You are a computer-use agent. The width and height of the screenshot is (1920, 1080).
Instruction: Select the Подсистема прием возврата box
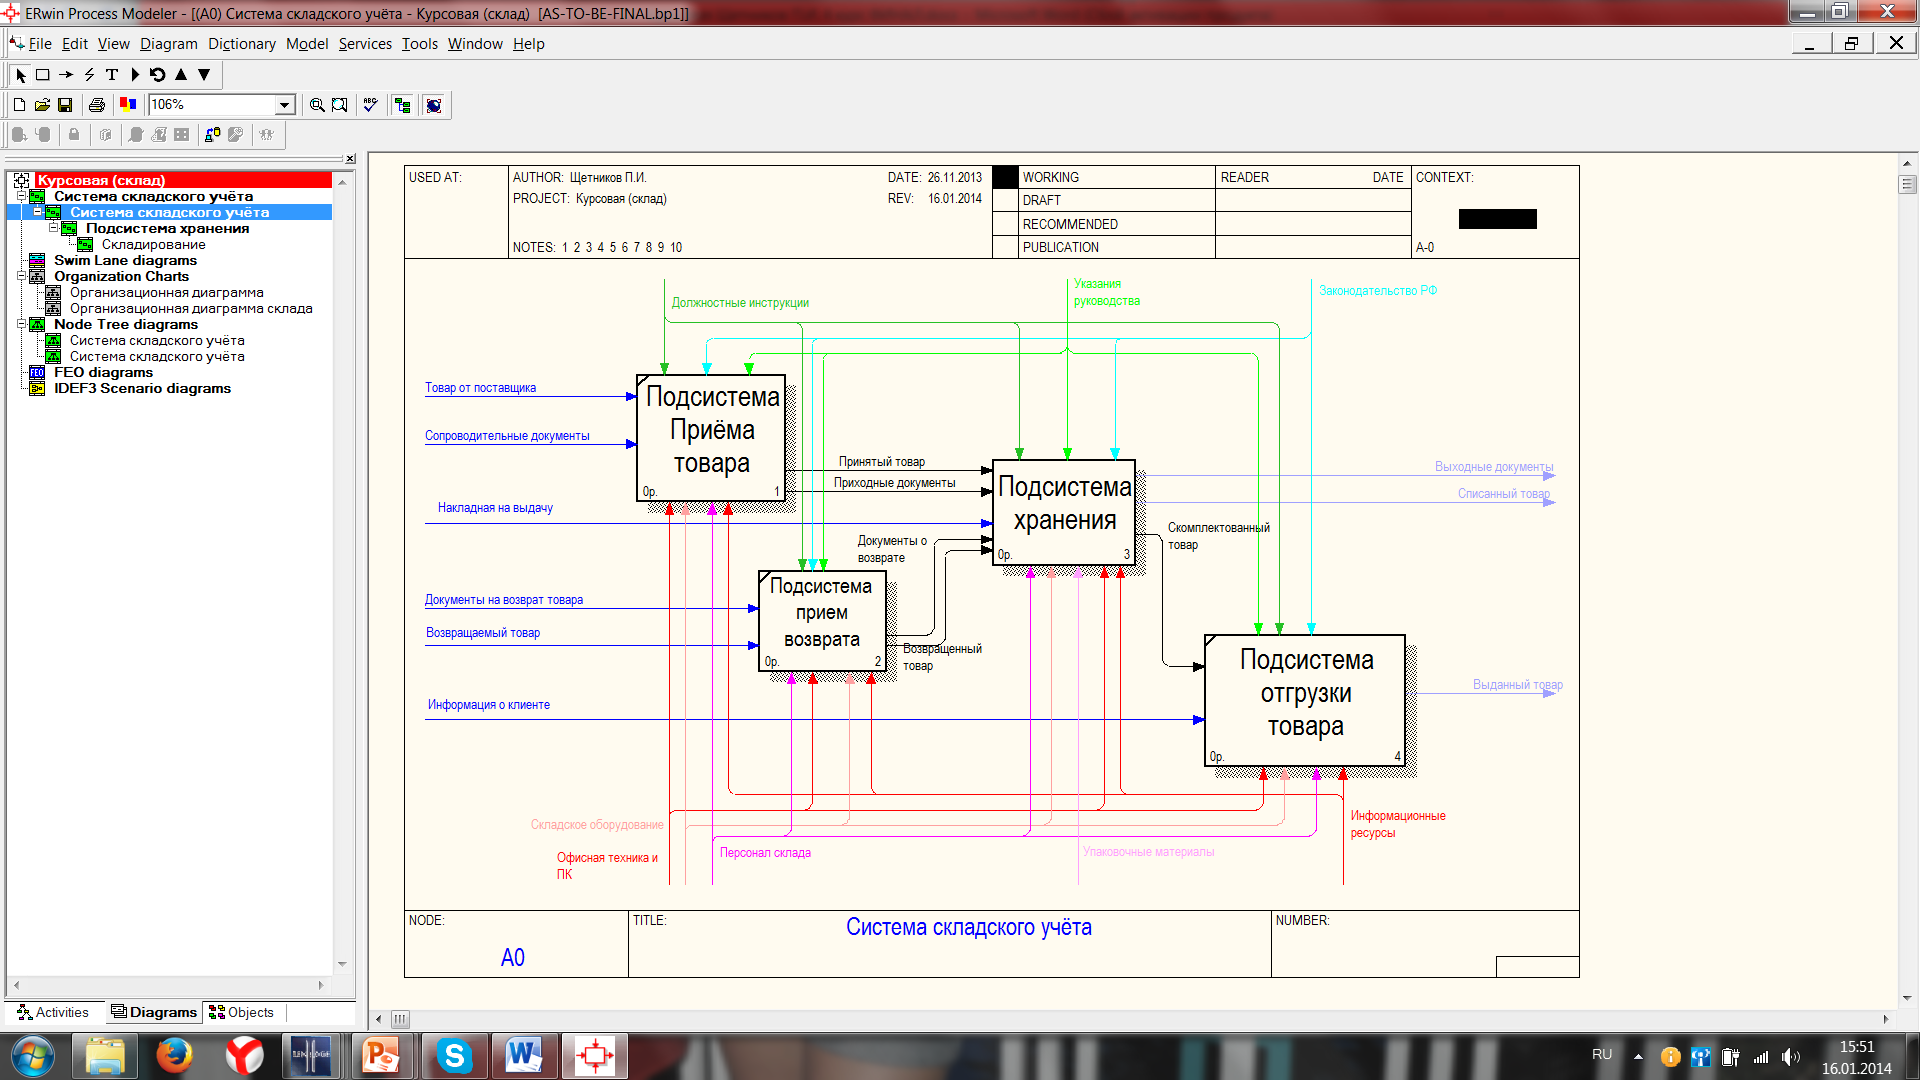coord(822,620)
